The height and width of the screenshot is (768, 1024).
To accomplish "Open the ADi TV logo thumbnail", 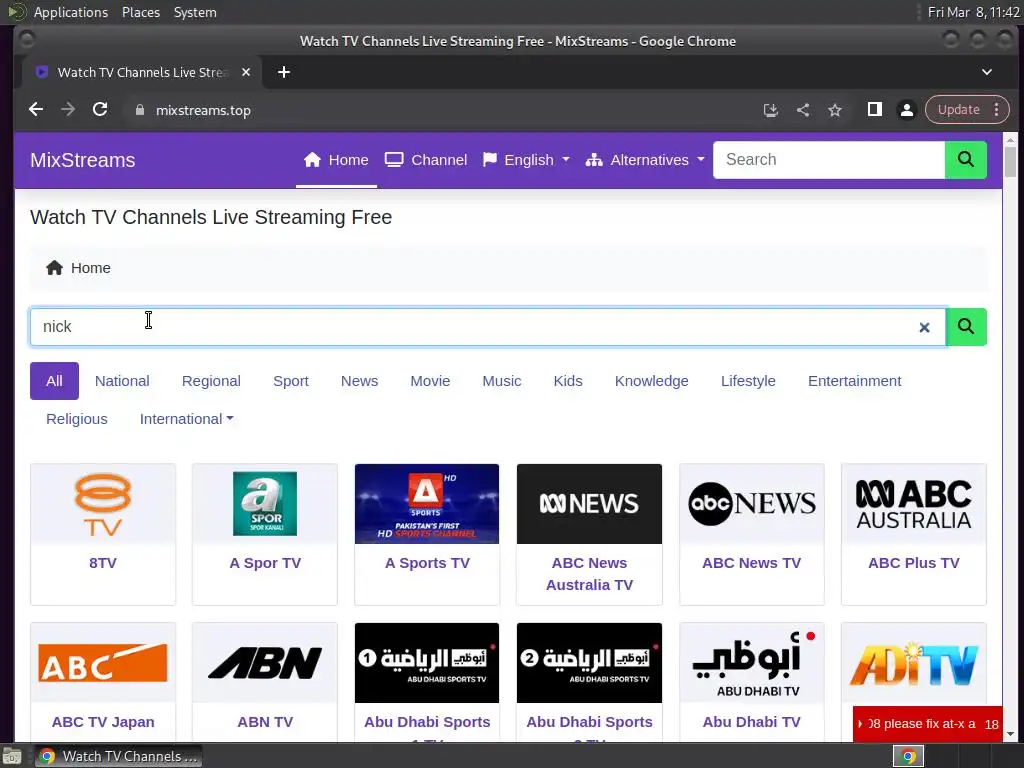I will point(914,663).
